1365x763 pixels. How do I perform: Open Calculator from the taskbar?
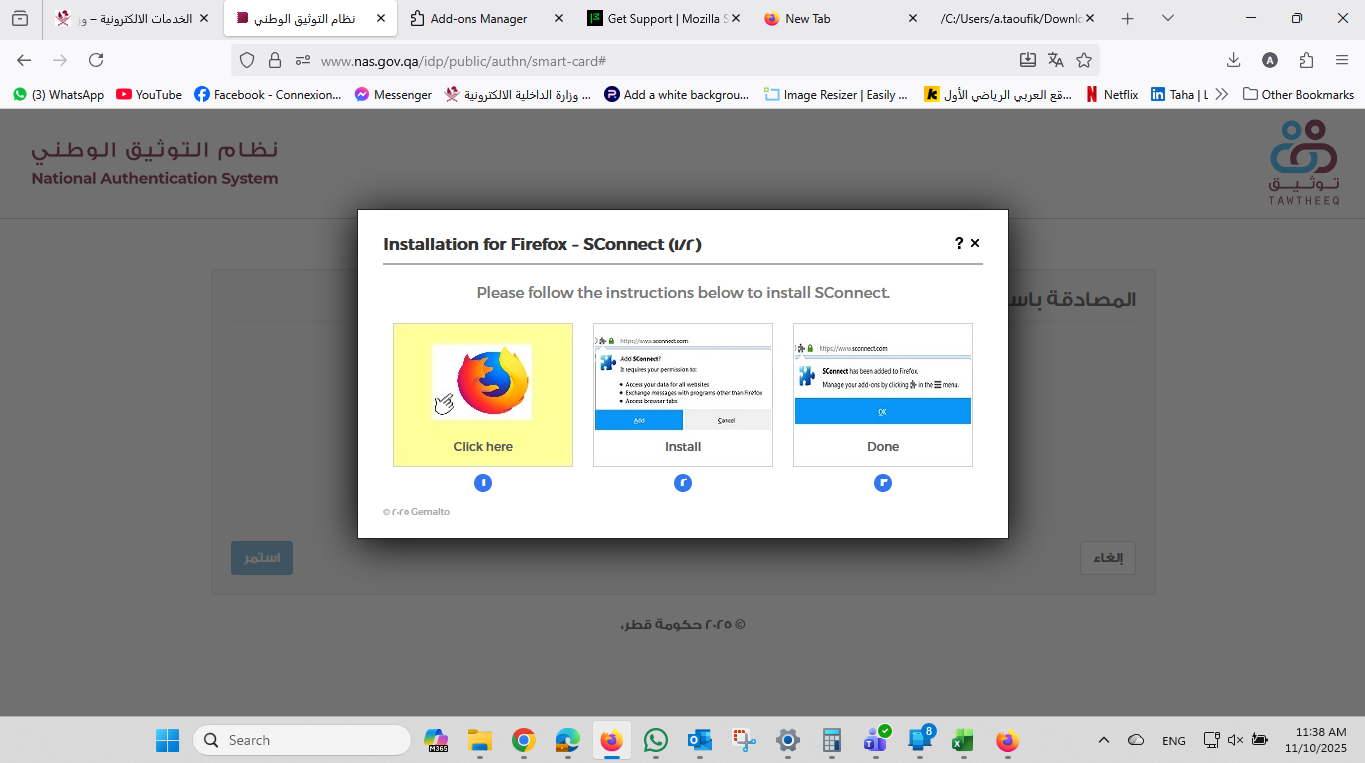tap(831, 740)
